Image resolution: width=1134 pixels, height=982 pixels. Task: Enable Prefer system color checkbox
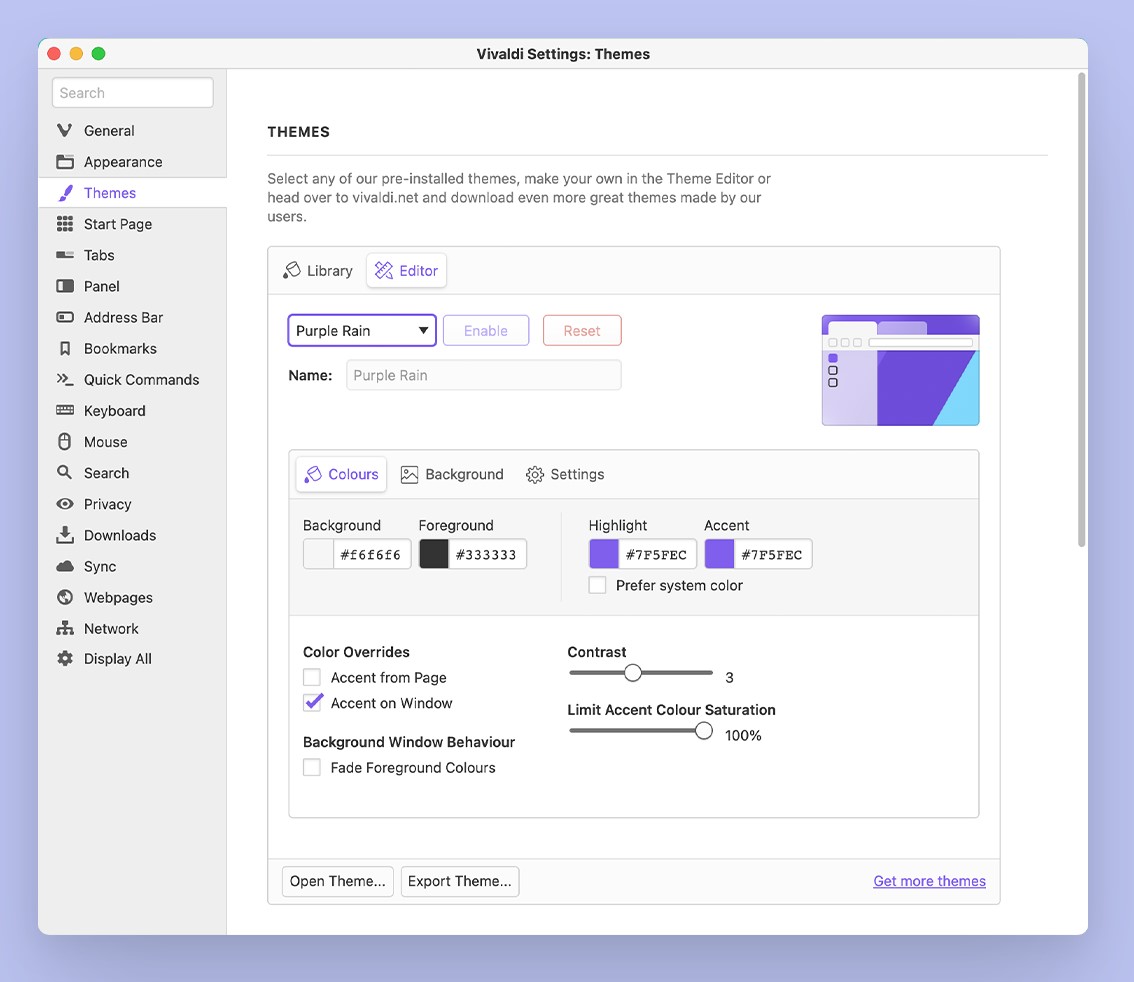[597, 584]
